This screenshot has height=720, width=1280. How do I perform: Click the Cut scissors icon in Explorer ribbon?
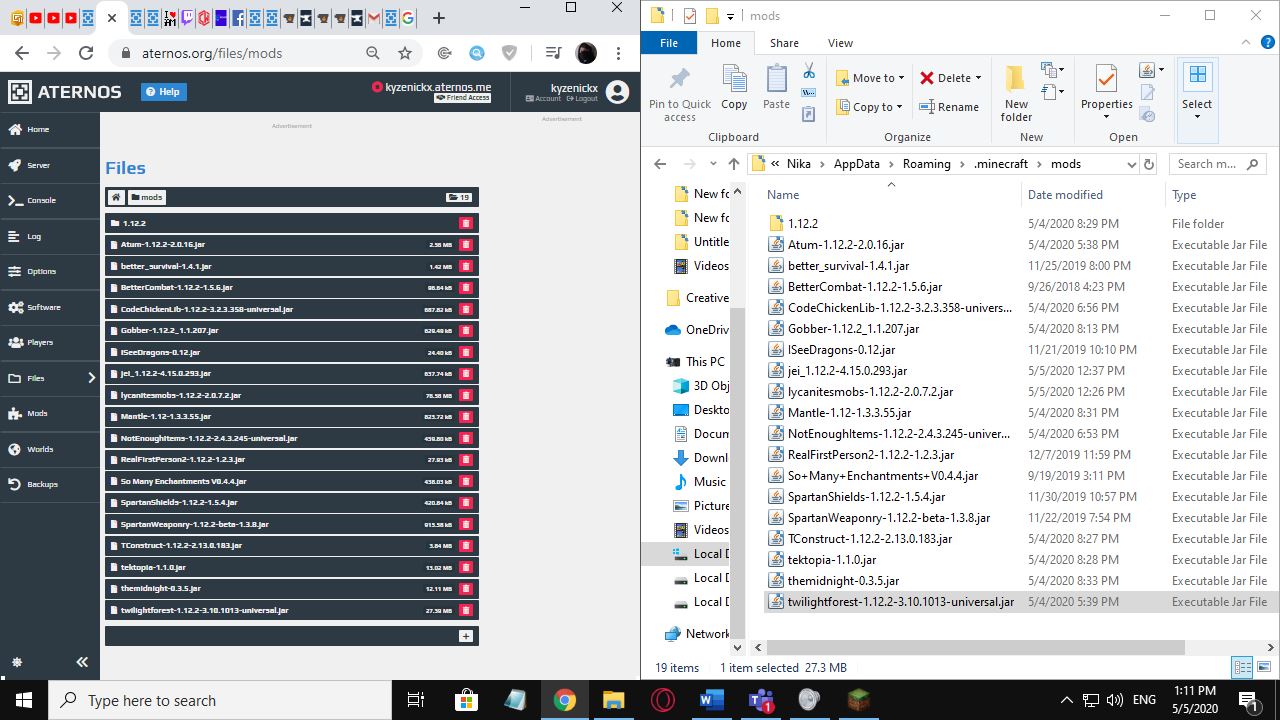tap(809, 71)
